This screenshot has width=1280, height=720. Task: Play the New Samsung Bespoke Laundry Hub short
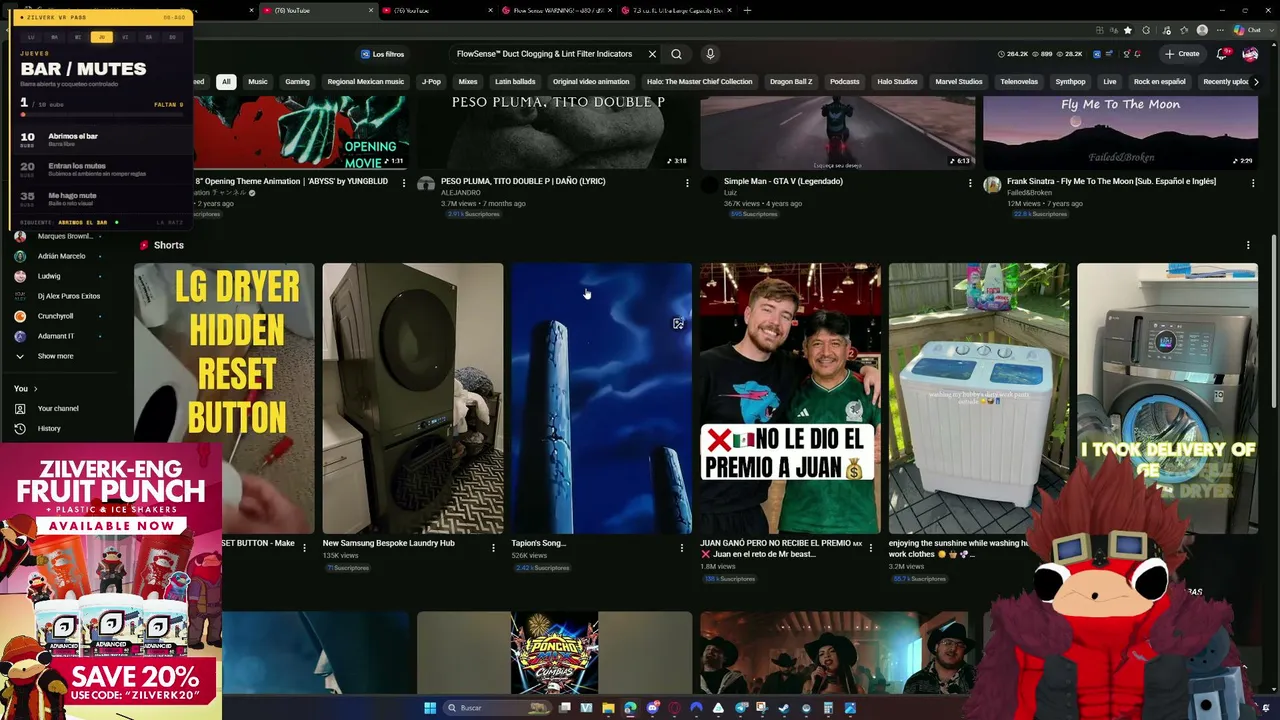413,398
